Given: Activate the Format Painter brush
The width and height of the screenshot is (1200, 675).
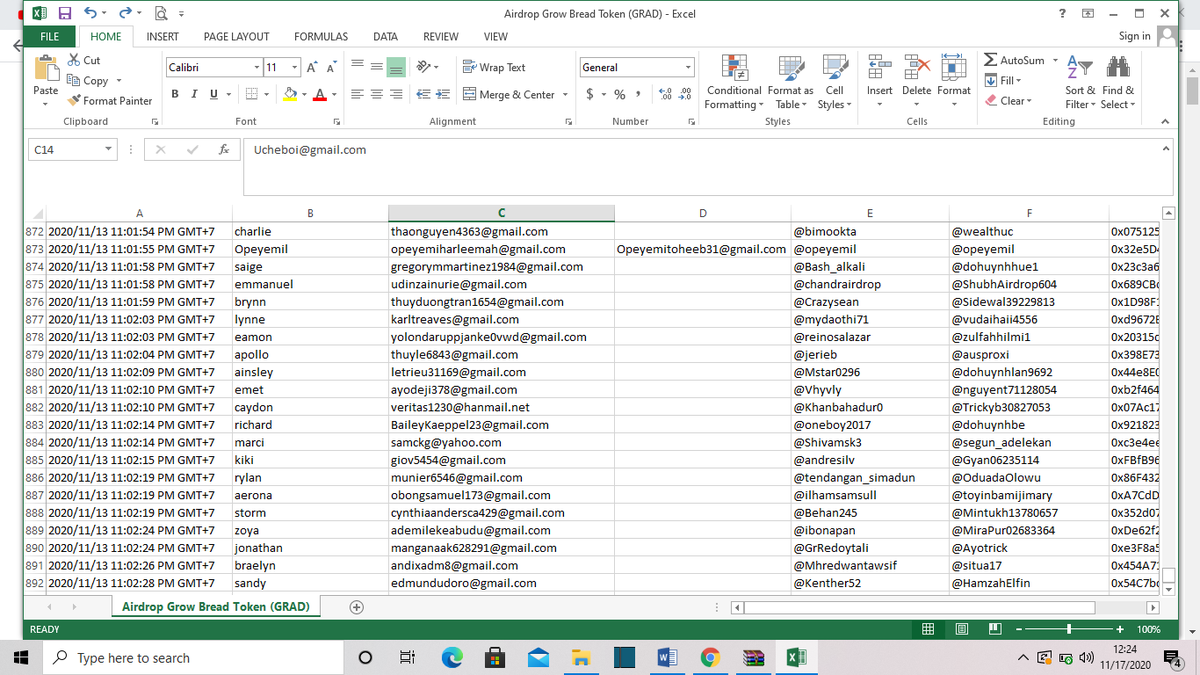Looking at the screenshot, I should 110,100.
